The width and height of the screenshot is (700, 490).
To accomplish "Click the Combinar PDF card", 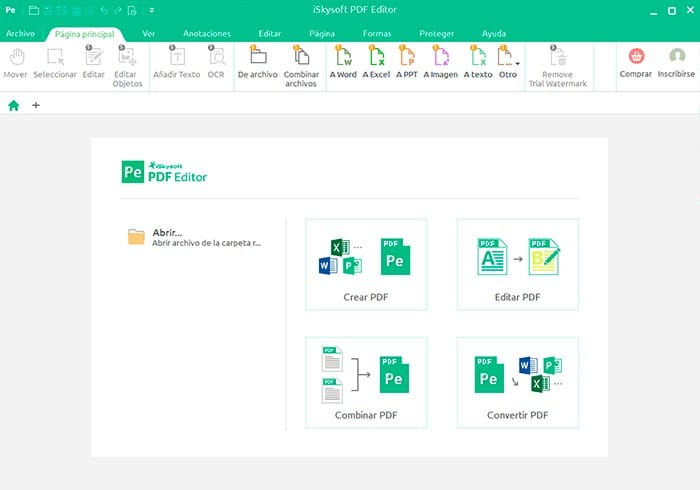I will (x=366, y=382).
